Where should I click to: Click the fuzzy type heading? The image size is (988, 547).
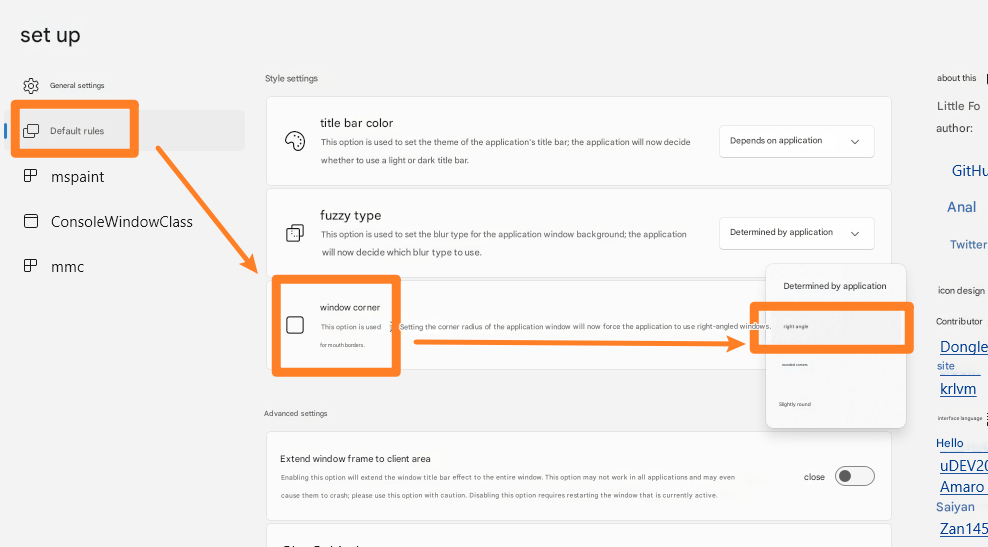pos(350,216)
